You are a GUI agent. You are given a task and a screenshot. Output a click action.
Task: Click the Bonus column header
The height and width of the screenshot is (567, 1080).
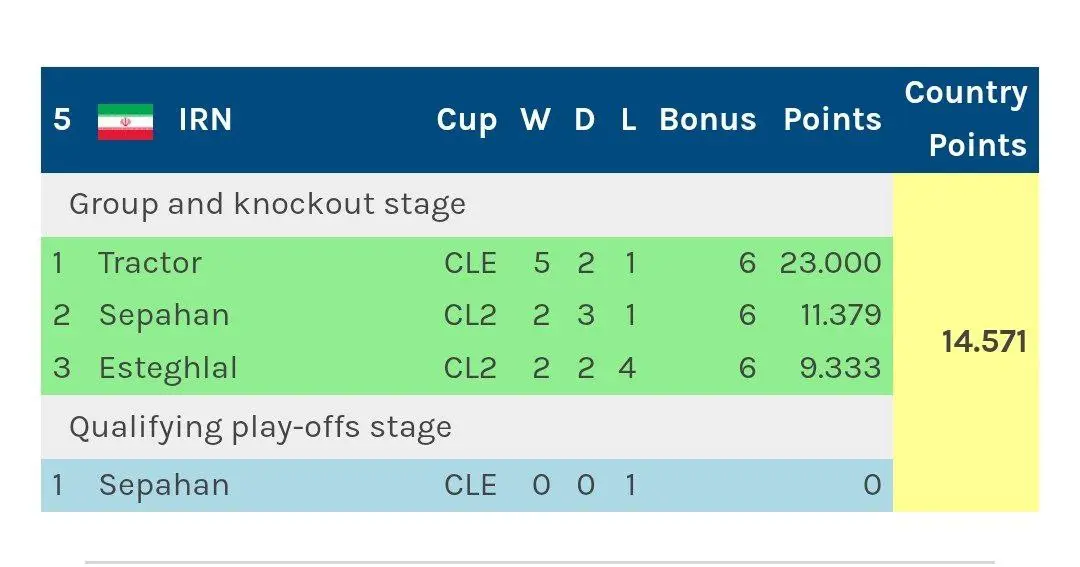tap(708, 120)
